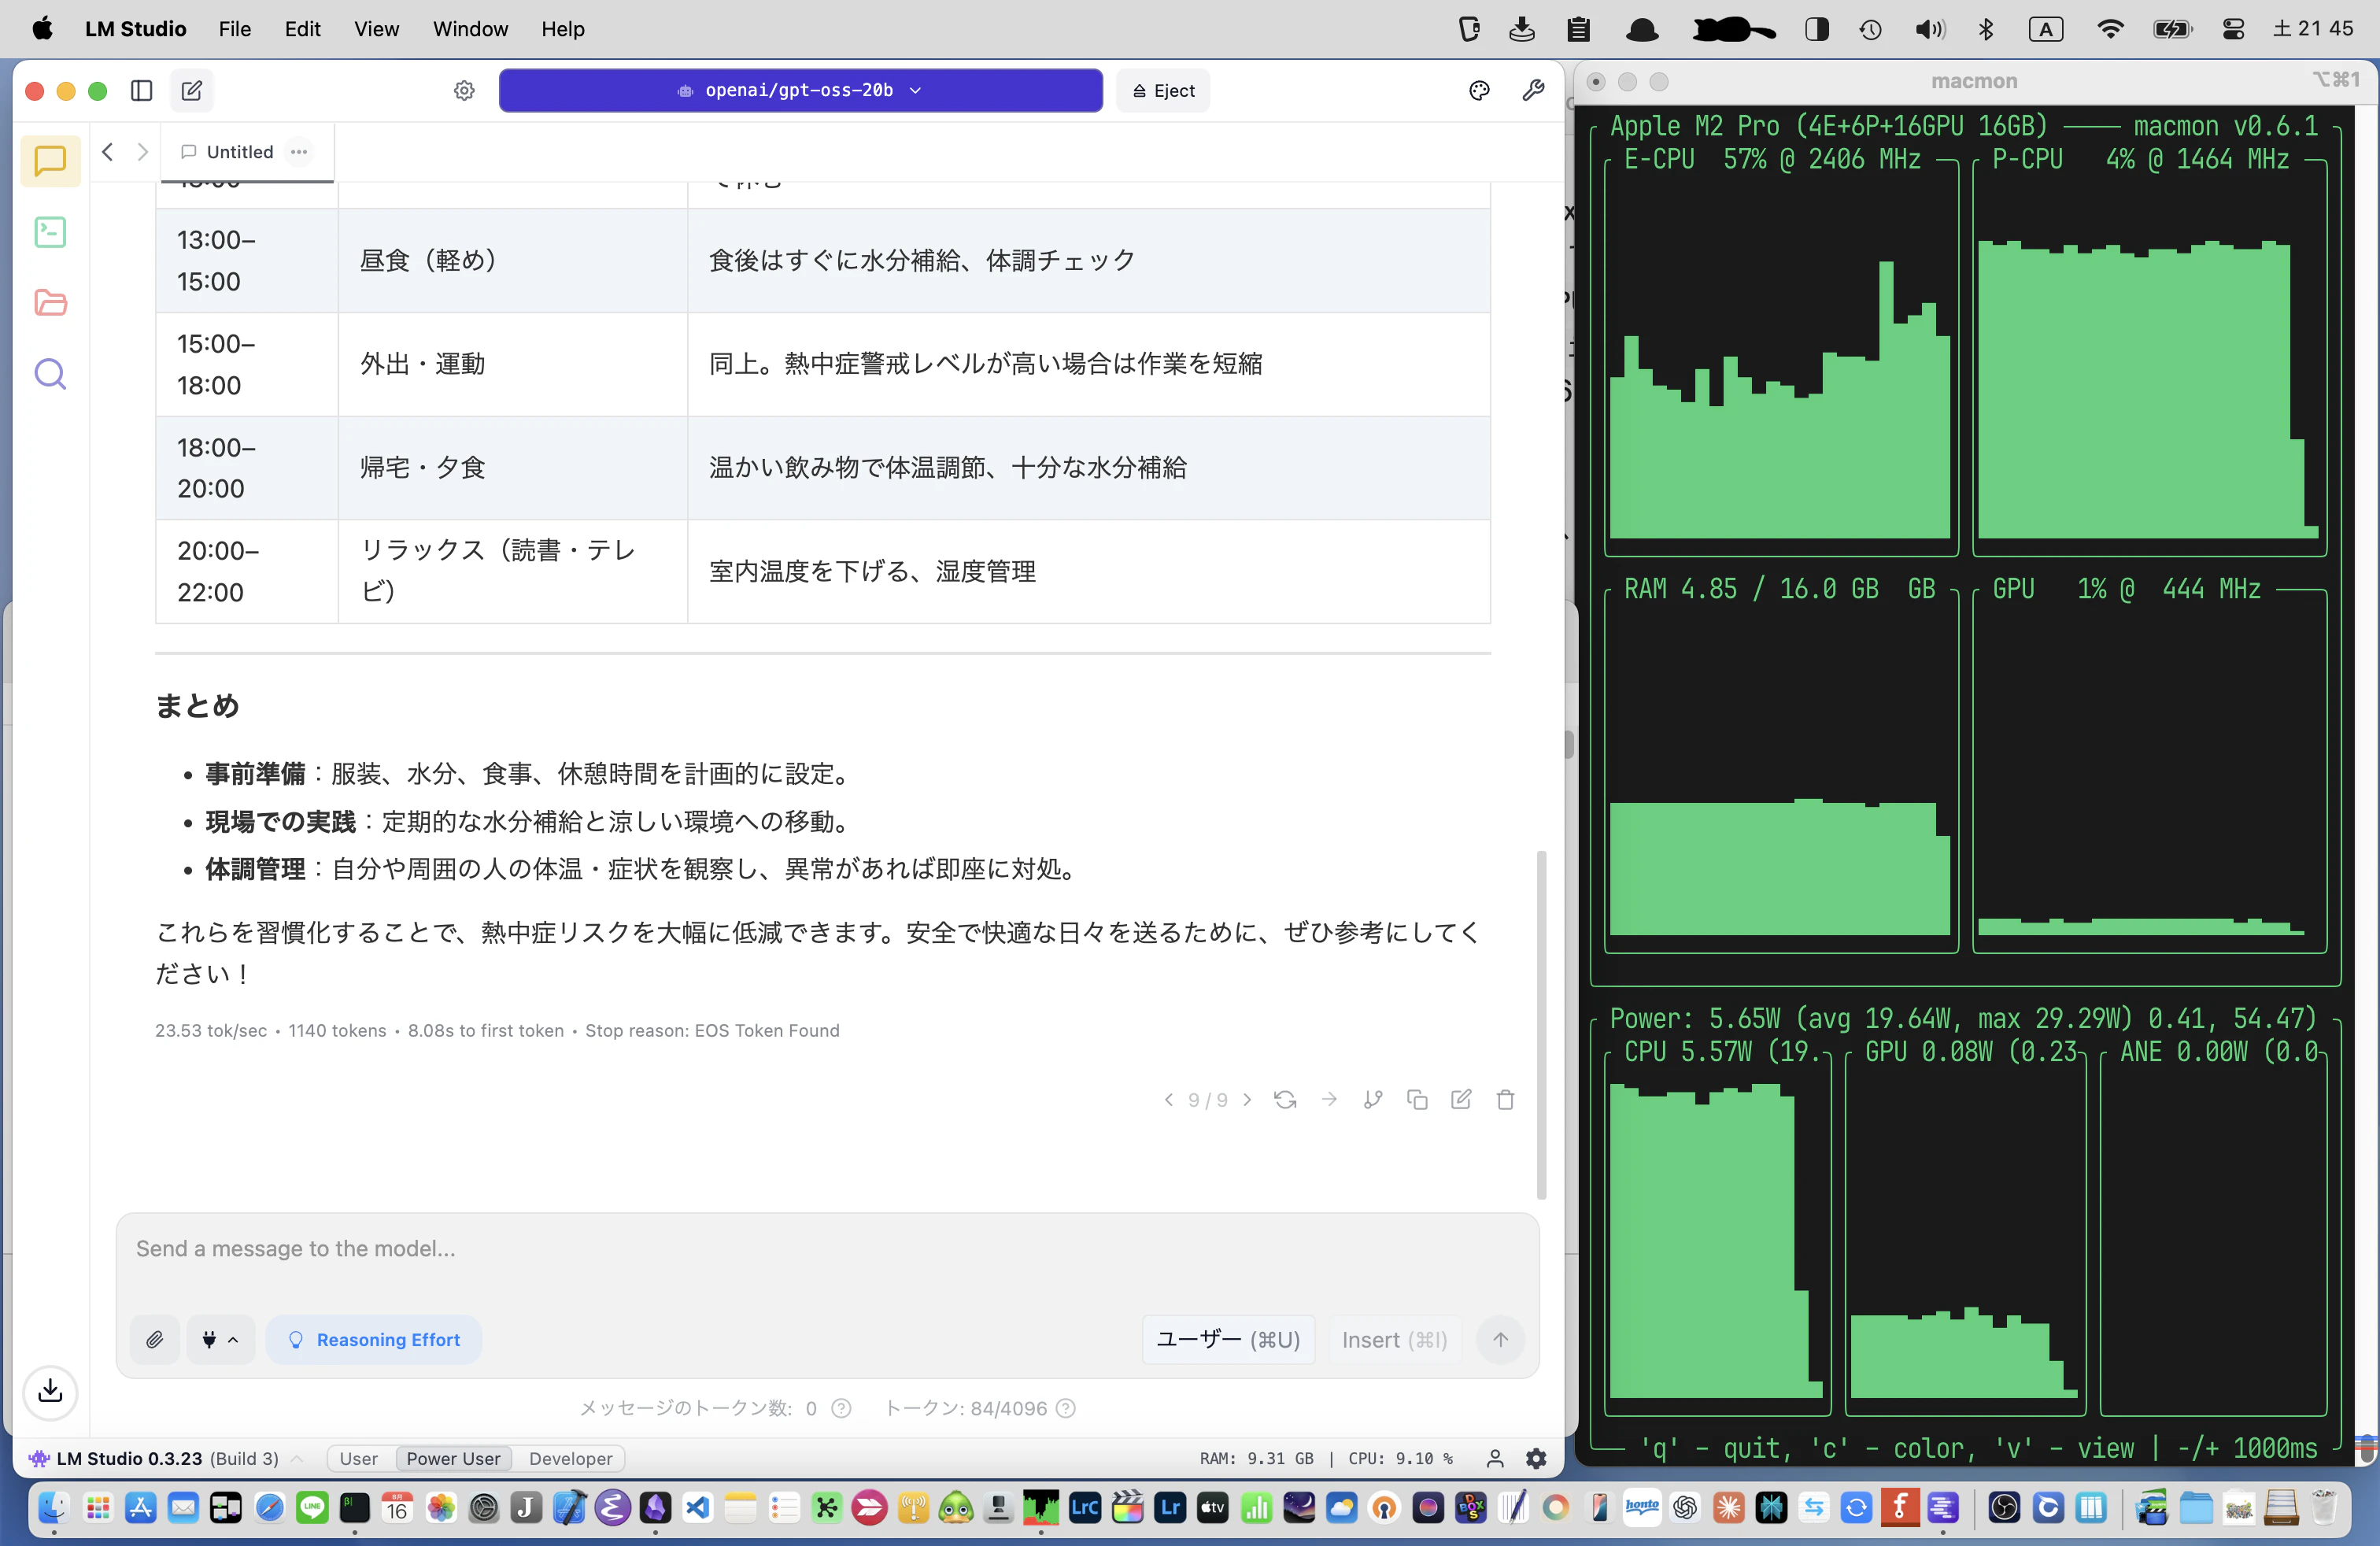Expand the LM Studio version caret
The image size is (2380, 1546).
[297, 1459]
